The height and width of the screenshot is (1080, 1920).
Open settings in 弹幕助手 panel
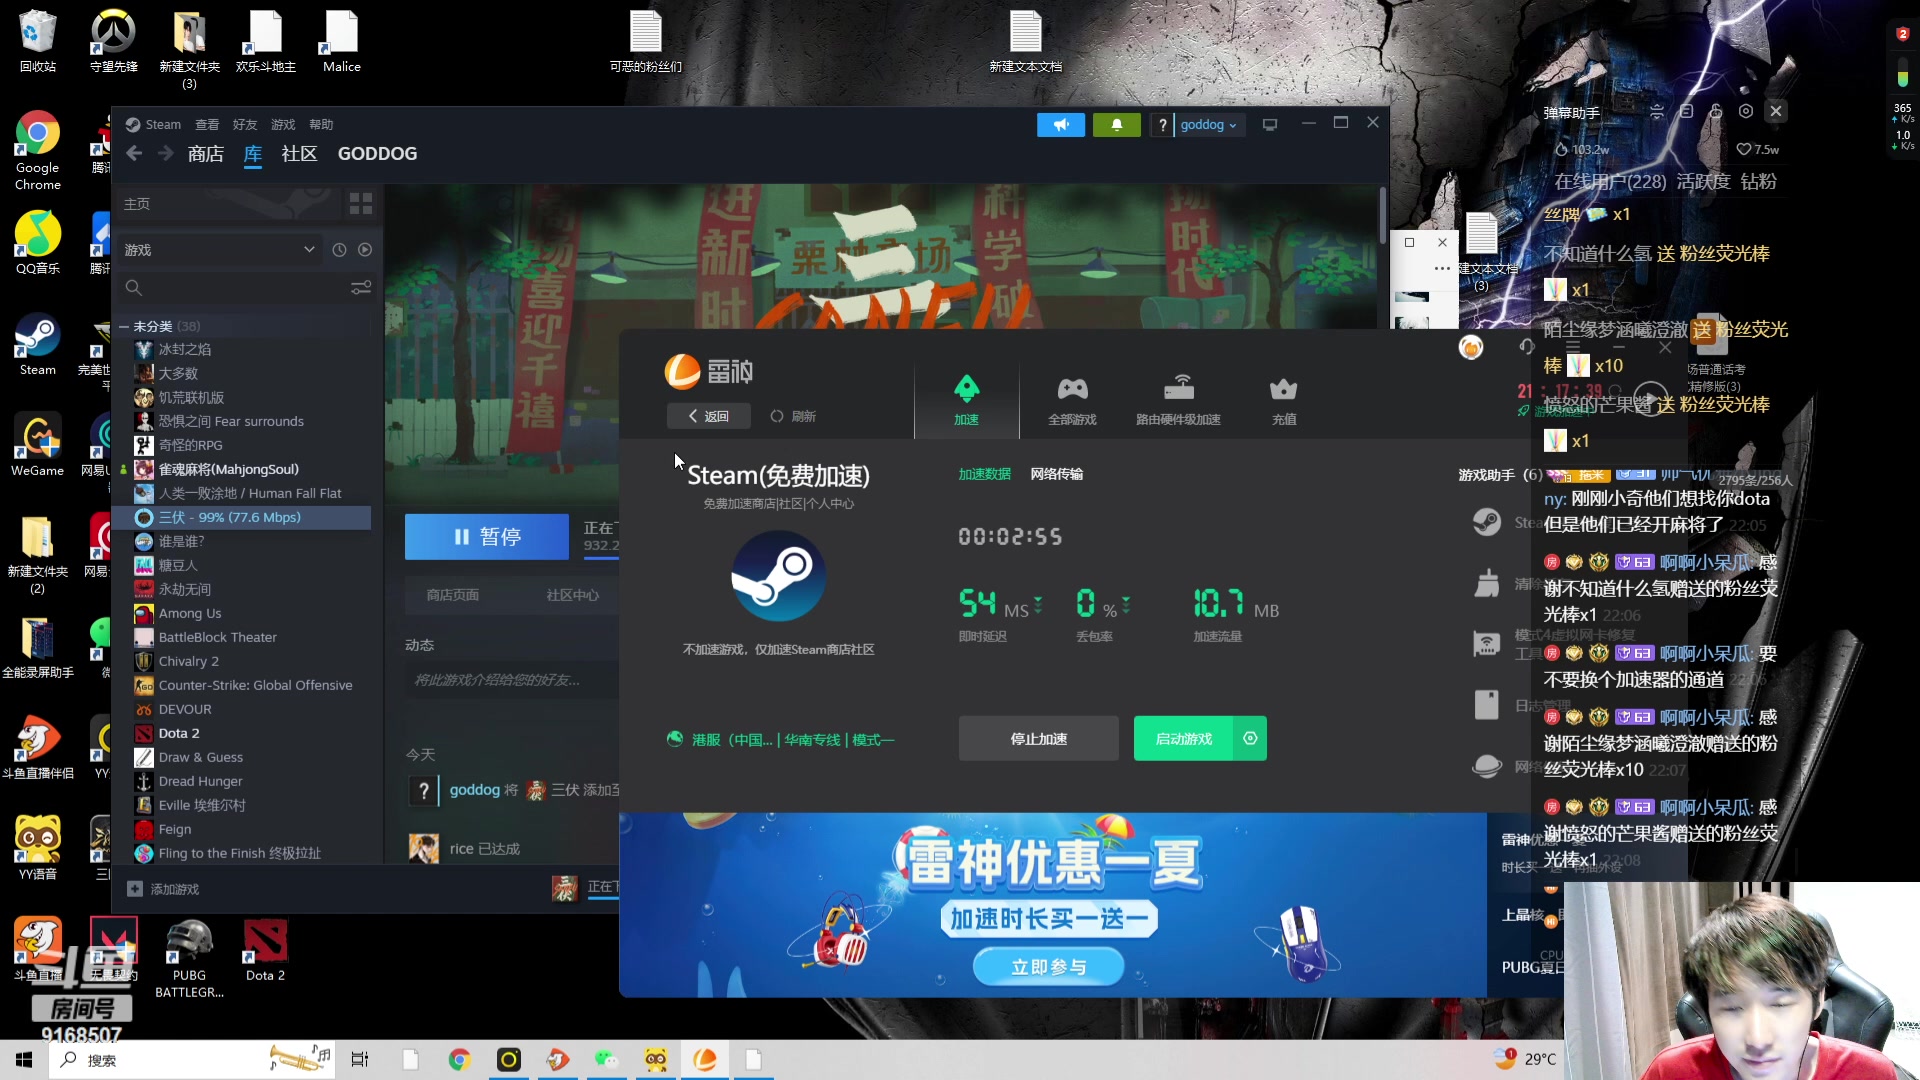(1746, 112)
